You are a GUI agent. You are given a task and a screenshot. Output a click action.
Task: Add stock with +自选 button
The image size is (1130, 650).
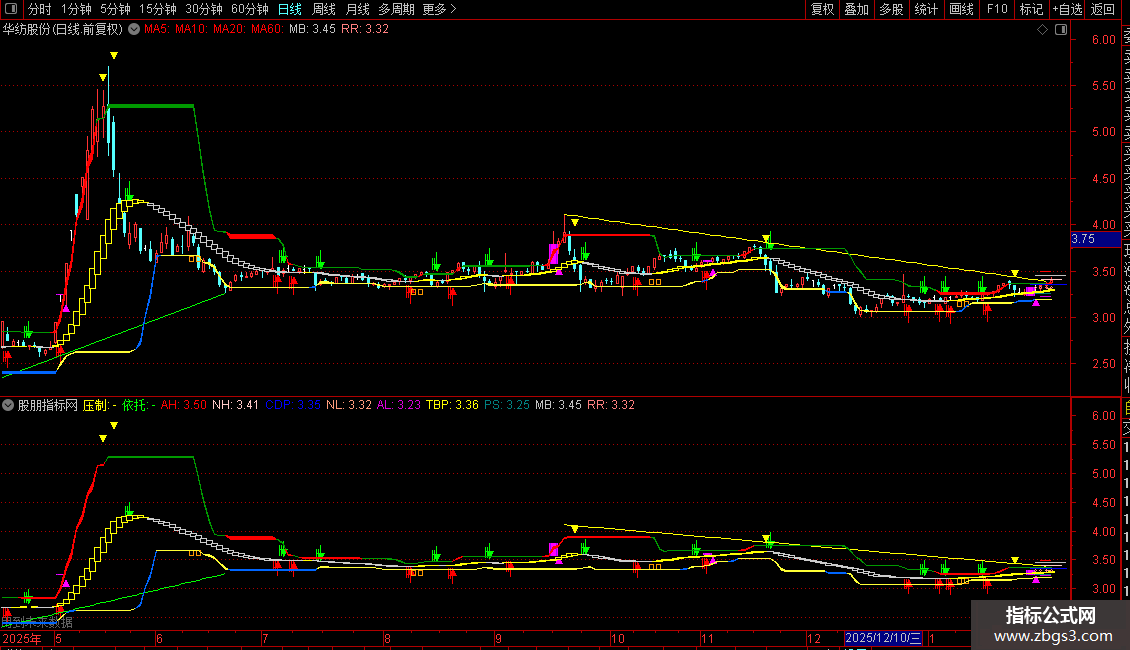[1067, 9]
